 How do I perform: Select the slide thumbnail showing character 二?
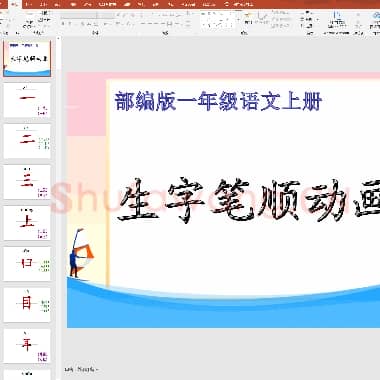coord(27,141)
